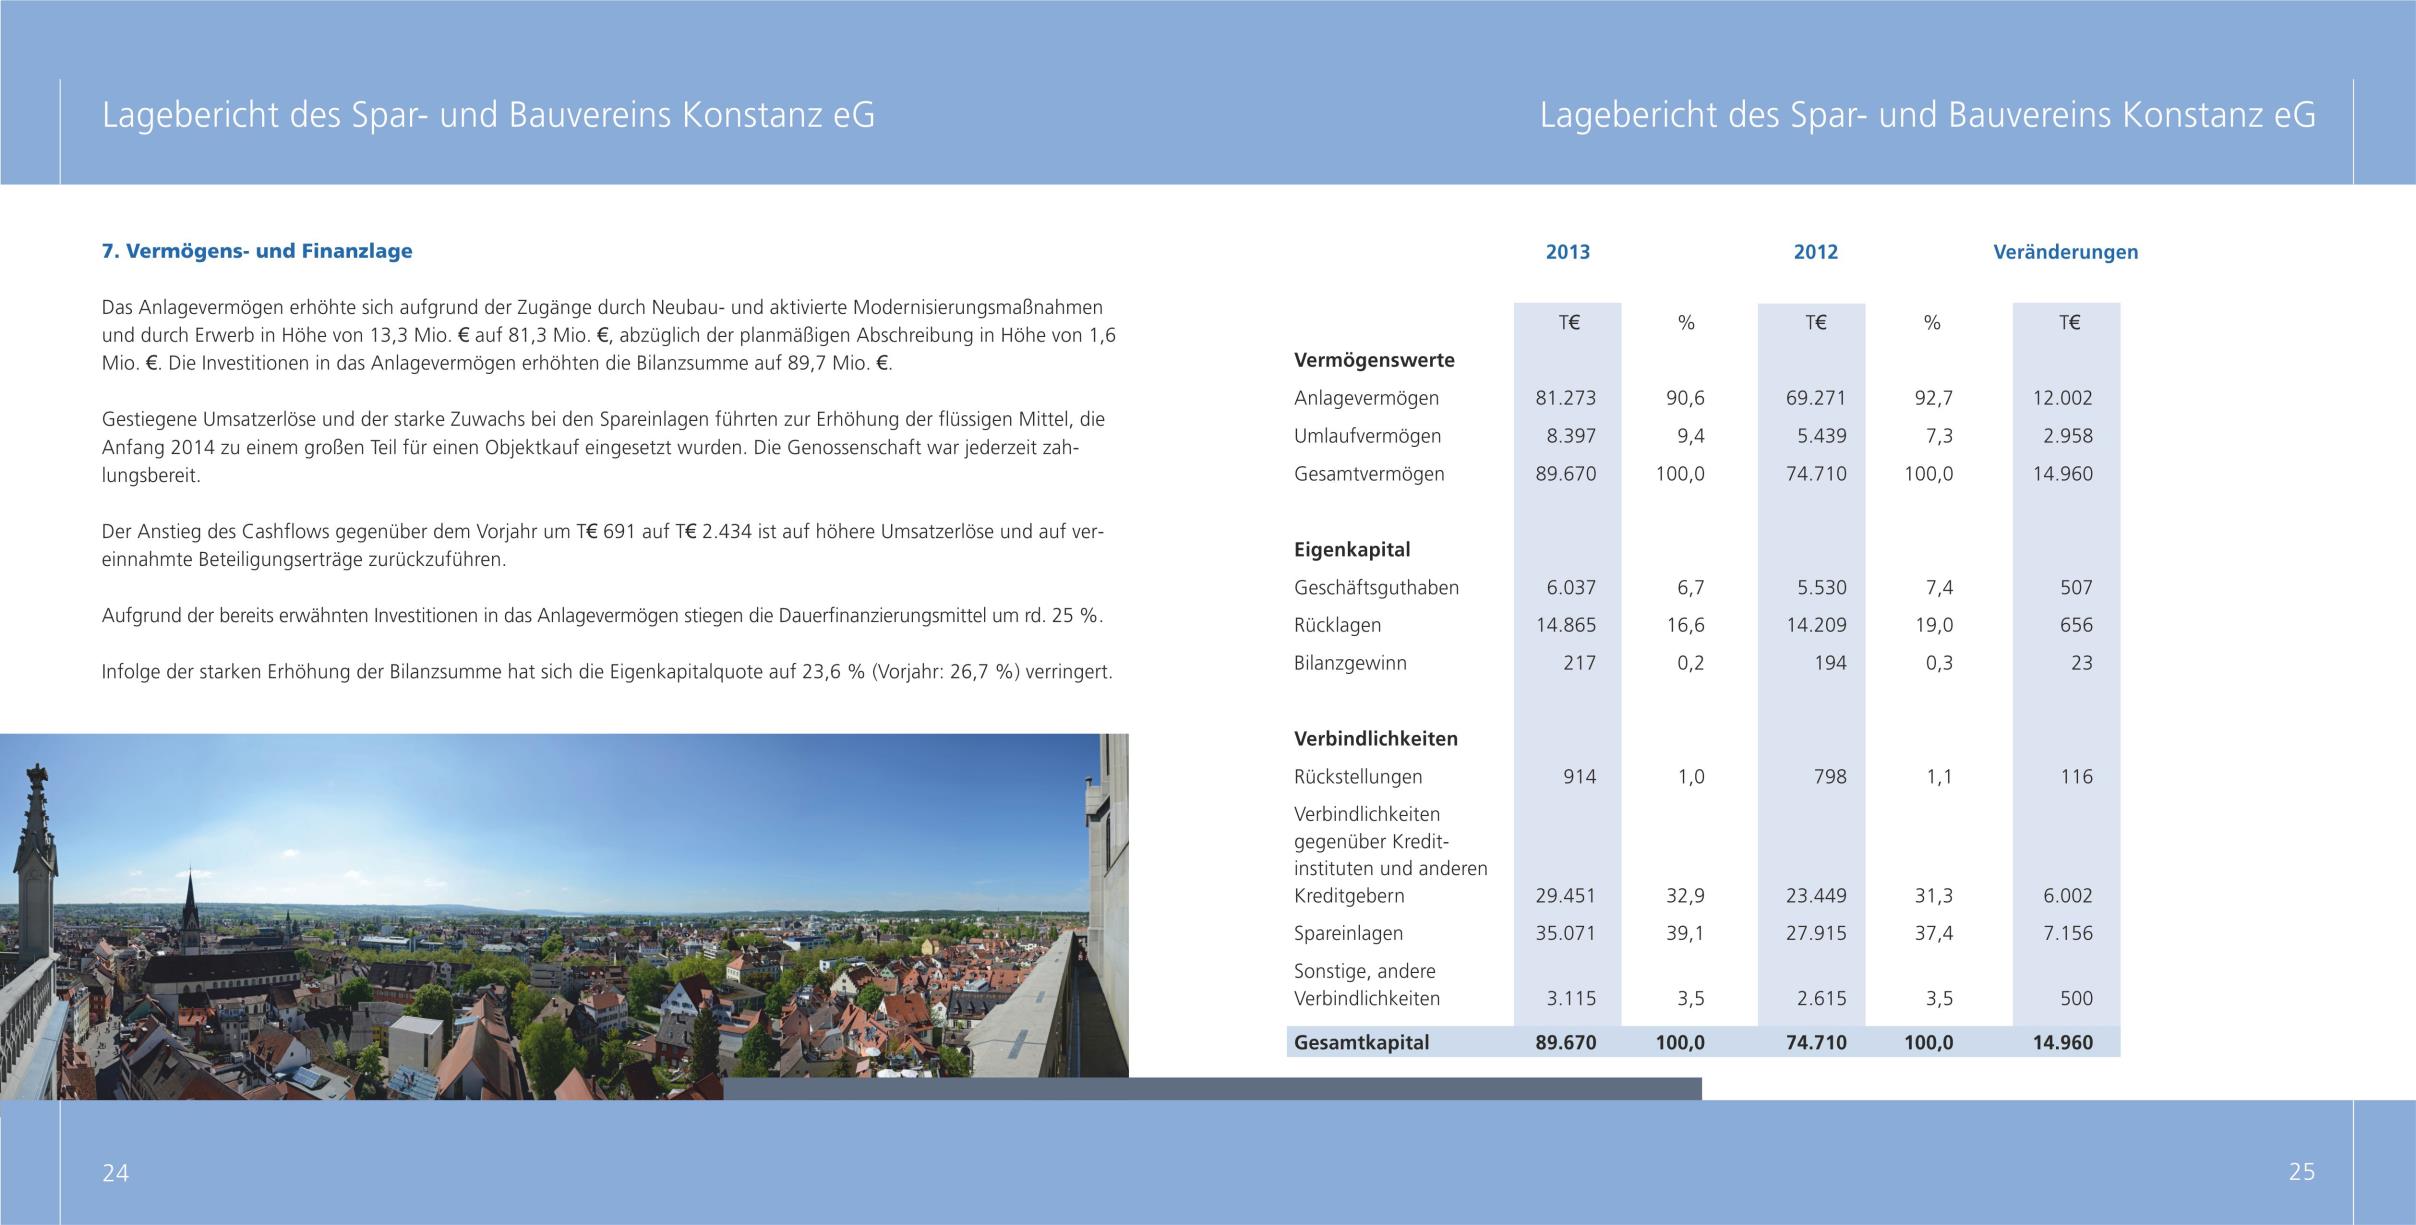
Task: Select the 2012 column header
Action: point(1815,252)
